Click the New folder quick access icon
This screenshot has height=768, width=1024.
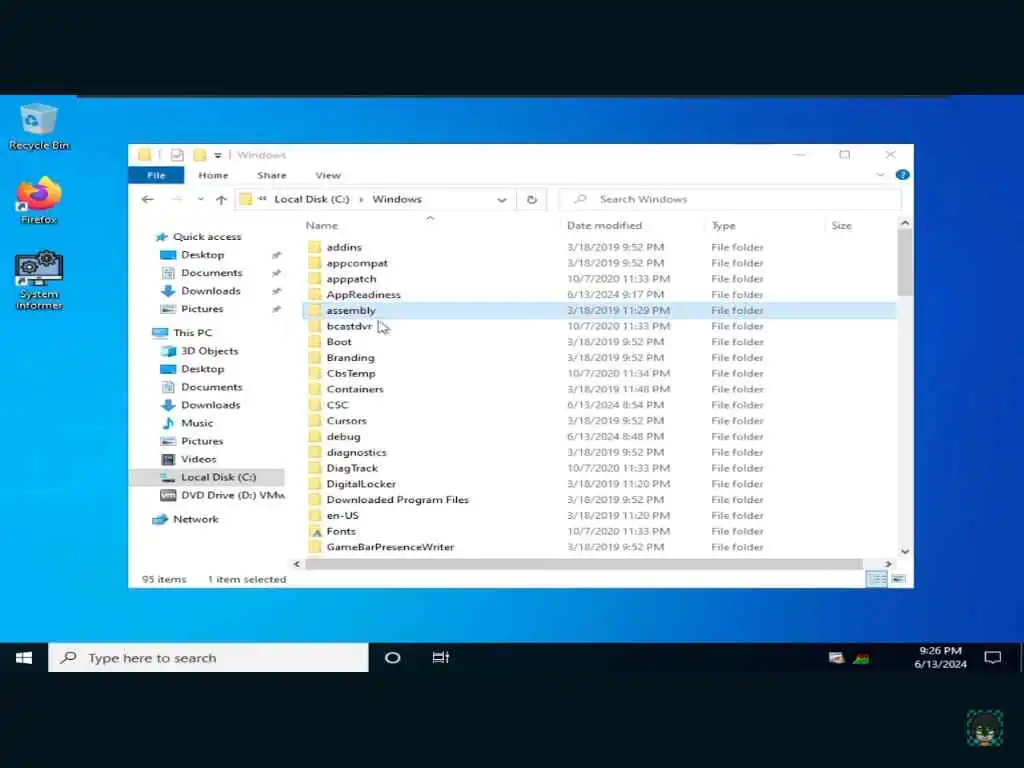[200, 155]
